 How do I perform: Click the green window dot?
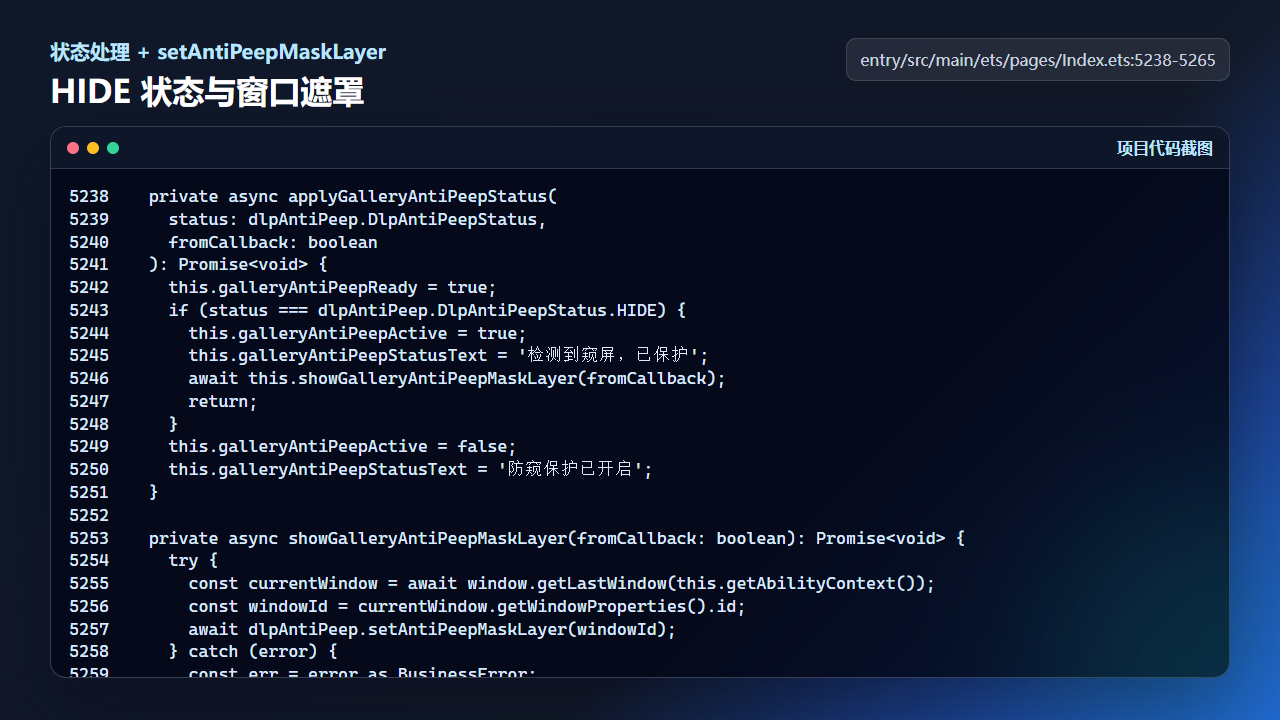click(113, 148)
